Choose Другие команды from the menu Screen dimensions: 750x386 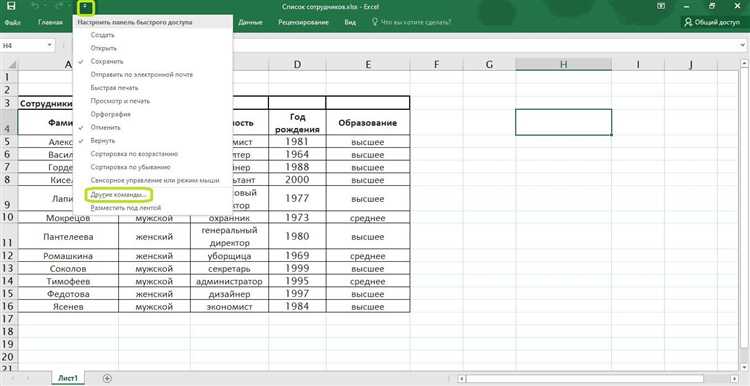click(x=118, y=195)
